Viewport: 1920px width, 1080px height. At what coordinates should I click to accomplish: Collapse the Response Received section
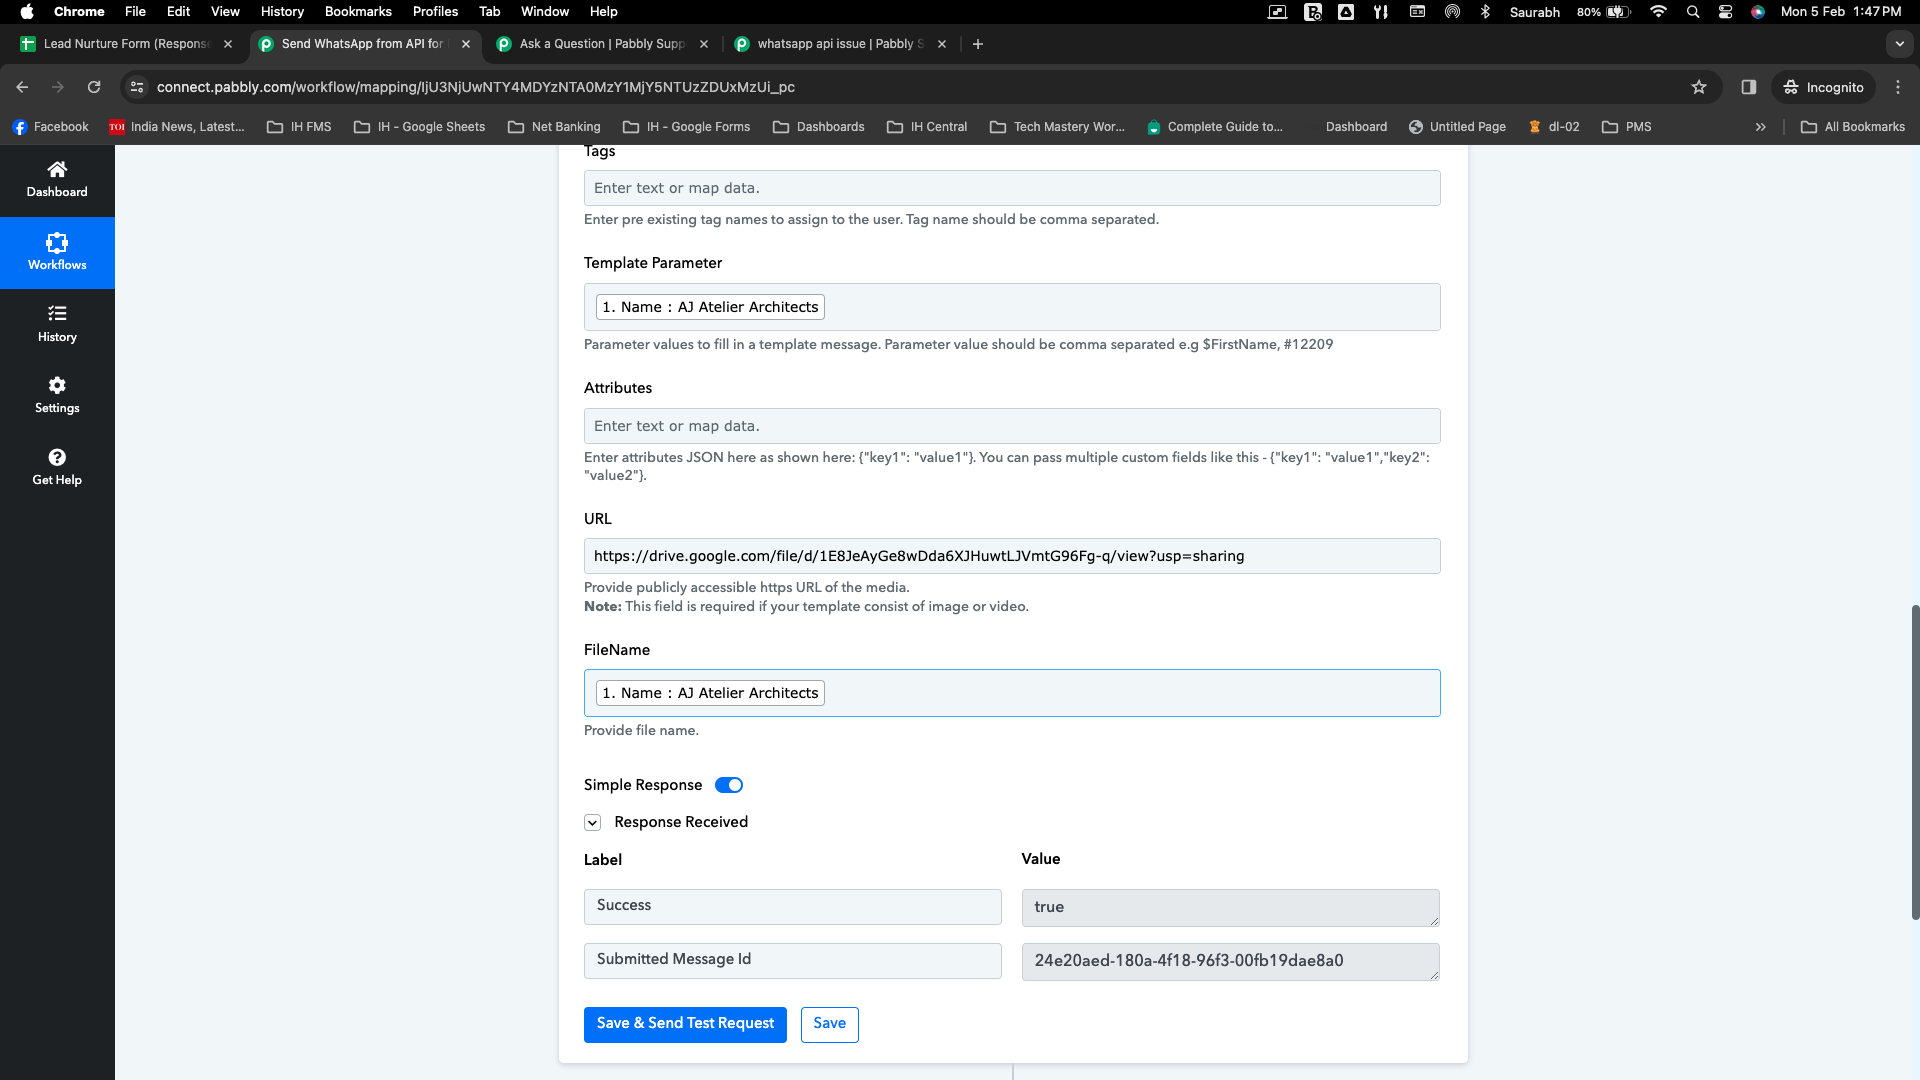tap(593, 822)
